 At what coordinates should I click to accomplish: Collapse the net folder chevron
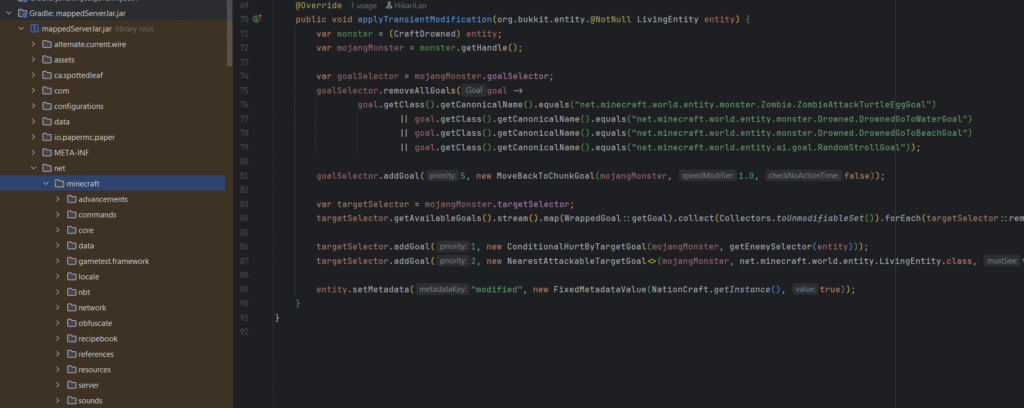coord(33,168)
